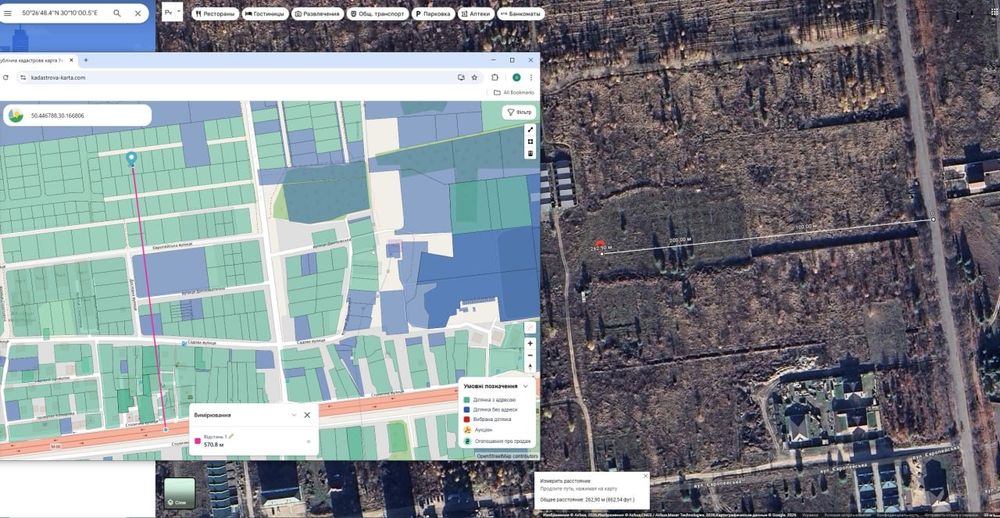Click the pink measurement endpoint on orange road
Image resolution: width=1000 pixels, height=518 pixels.
point(166,429)
